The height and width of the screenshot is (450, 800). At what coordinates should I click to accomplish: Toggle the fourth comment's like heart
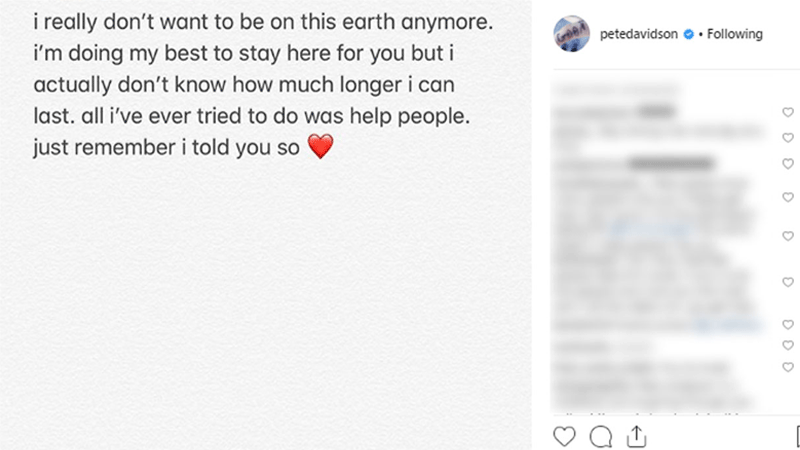tap(788, 197)
